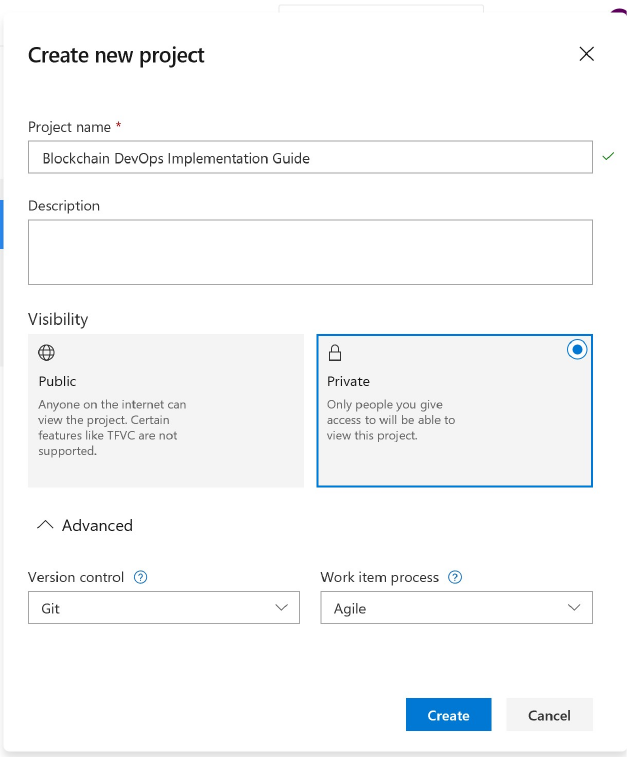Click the globe icon for Public visibility
The height and width of the screenshot is (757, 627).
tap(46, 352)
